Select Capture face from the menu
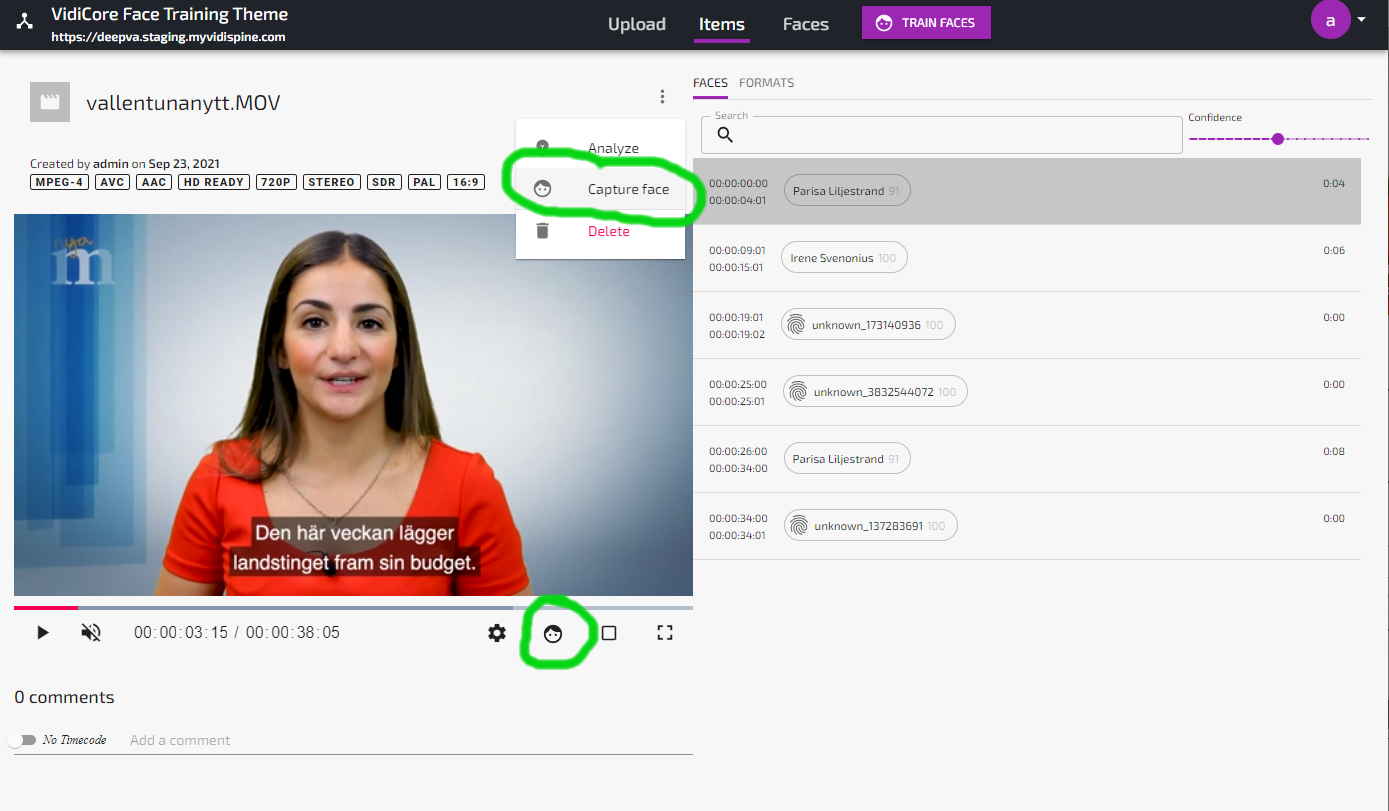Screen dimensions: 1389x811 (x=628, y=189)
